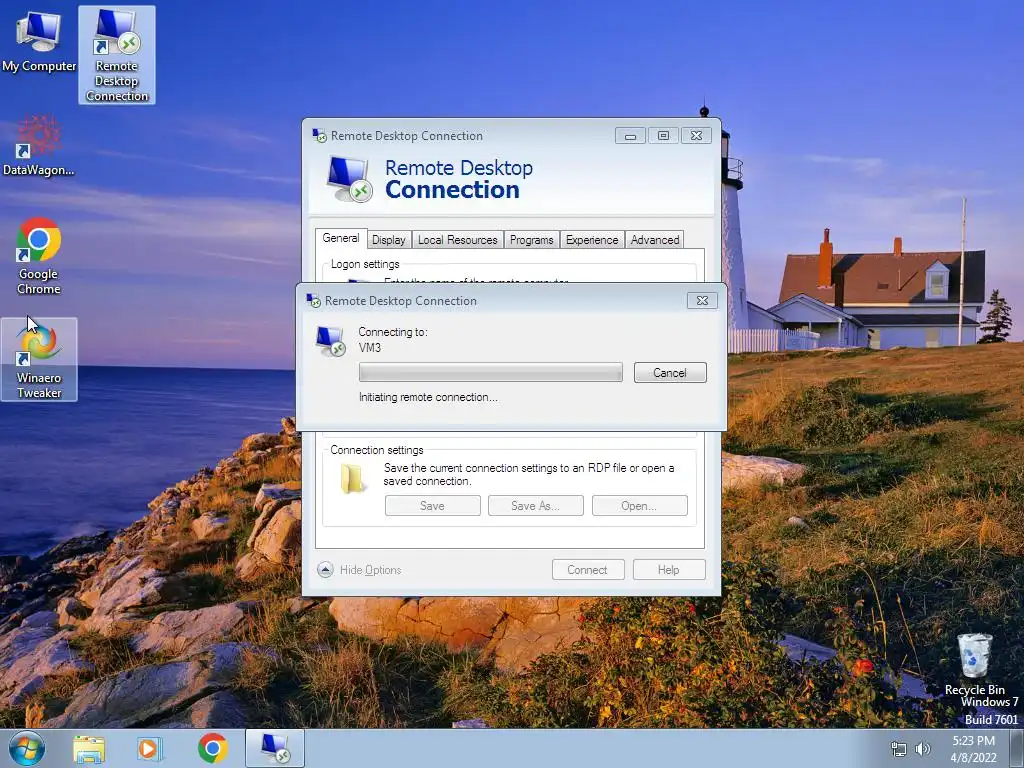Minimize the main Remote Desktop Connection window
1024x768 pixels.
coord(630,135)
